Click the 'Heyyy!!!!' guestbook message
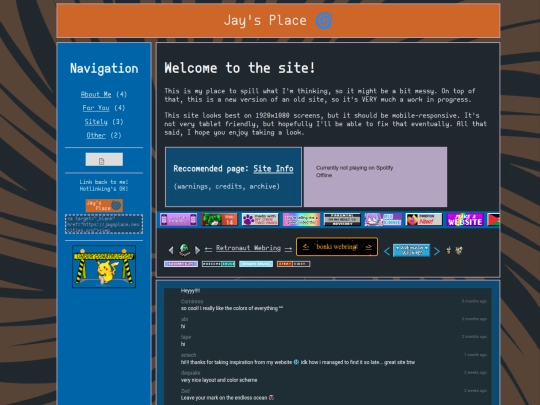Screen dimensions: 540x405 point(190,291)
